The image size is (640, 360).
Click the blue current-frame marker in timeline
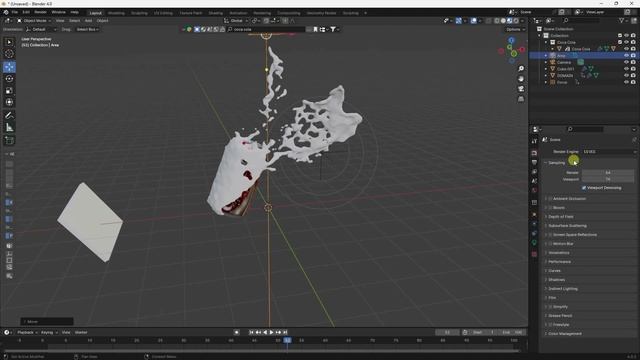pyautogui.click(x=288, y=340)
